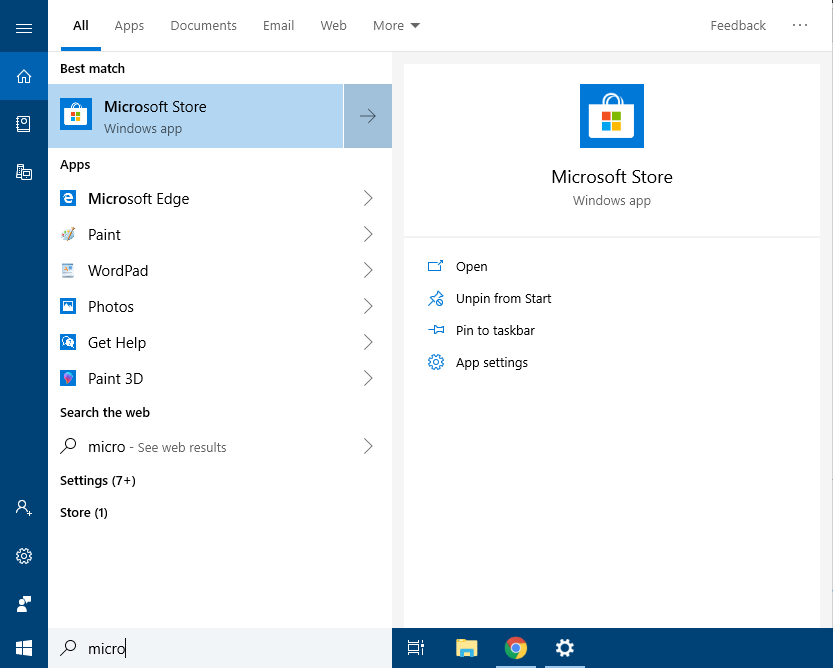Select the Microsoft Store best match title
Viewport: 833px width, 668px height.
click(155, 107)
